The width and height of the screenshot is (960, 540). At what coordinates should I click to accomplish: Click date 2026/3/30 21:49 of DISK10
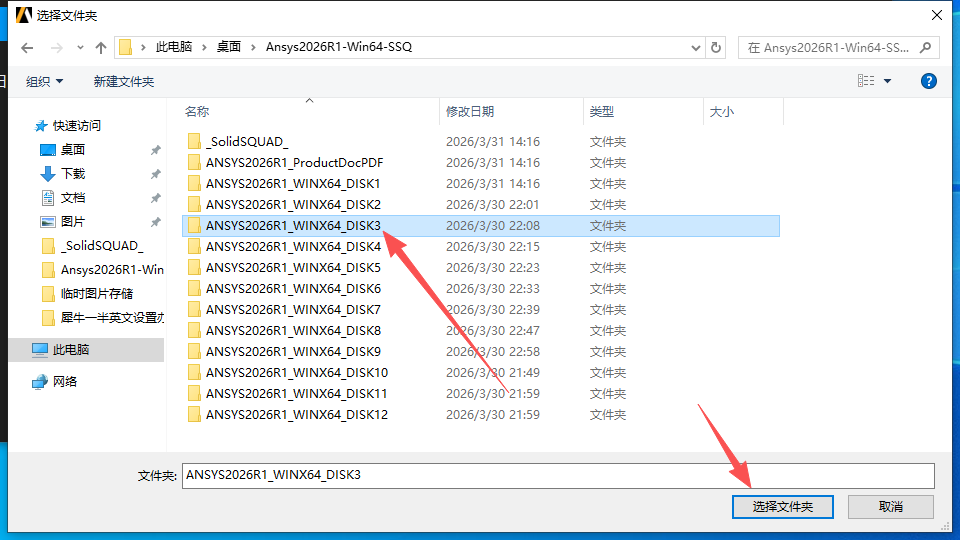[x=493, y=372]
